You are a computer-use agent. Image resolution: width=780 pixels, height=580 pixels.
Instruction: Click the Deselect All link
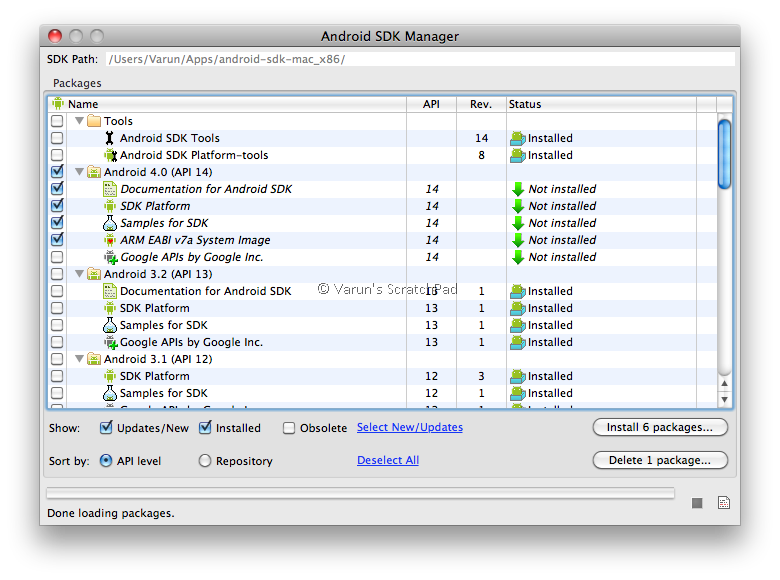tap(388, 460)
